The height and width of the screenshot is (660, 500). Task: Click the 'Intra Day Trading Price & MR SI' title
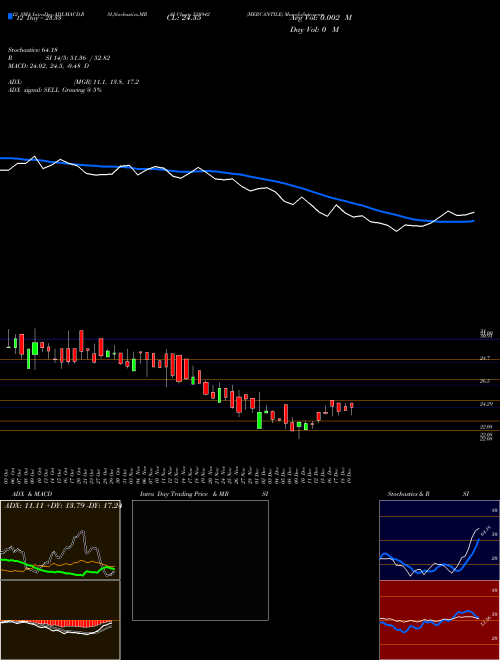(x=204, y=494)
